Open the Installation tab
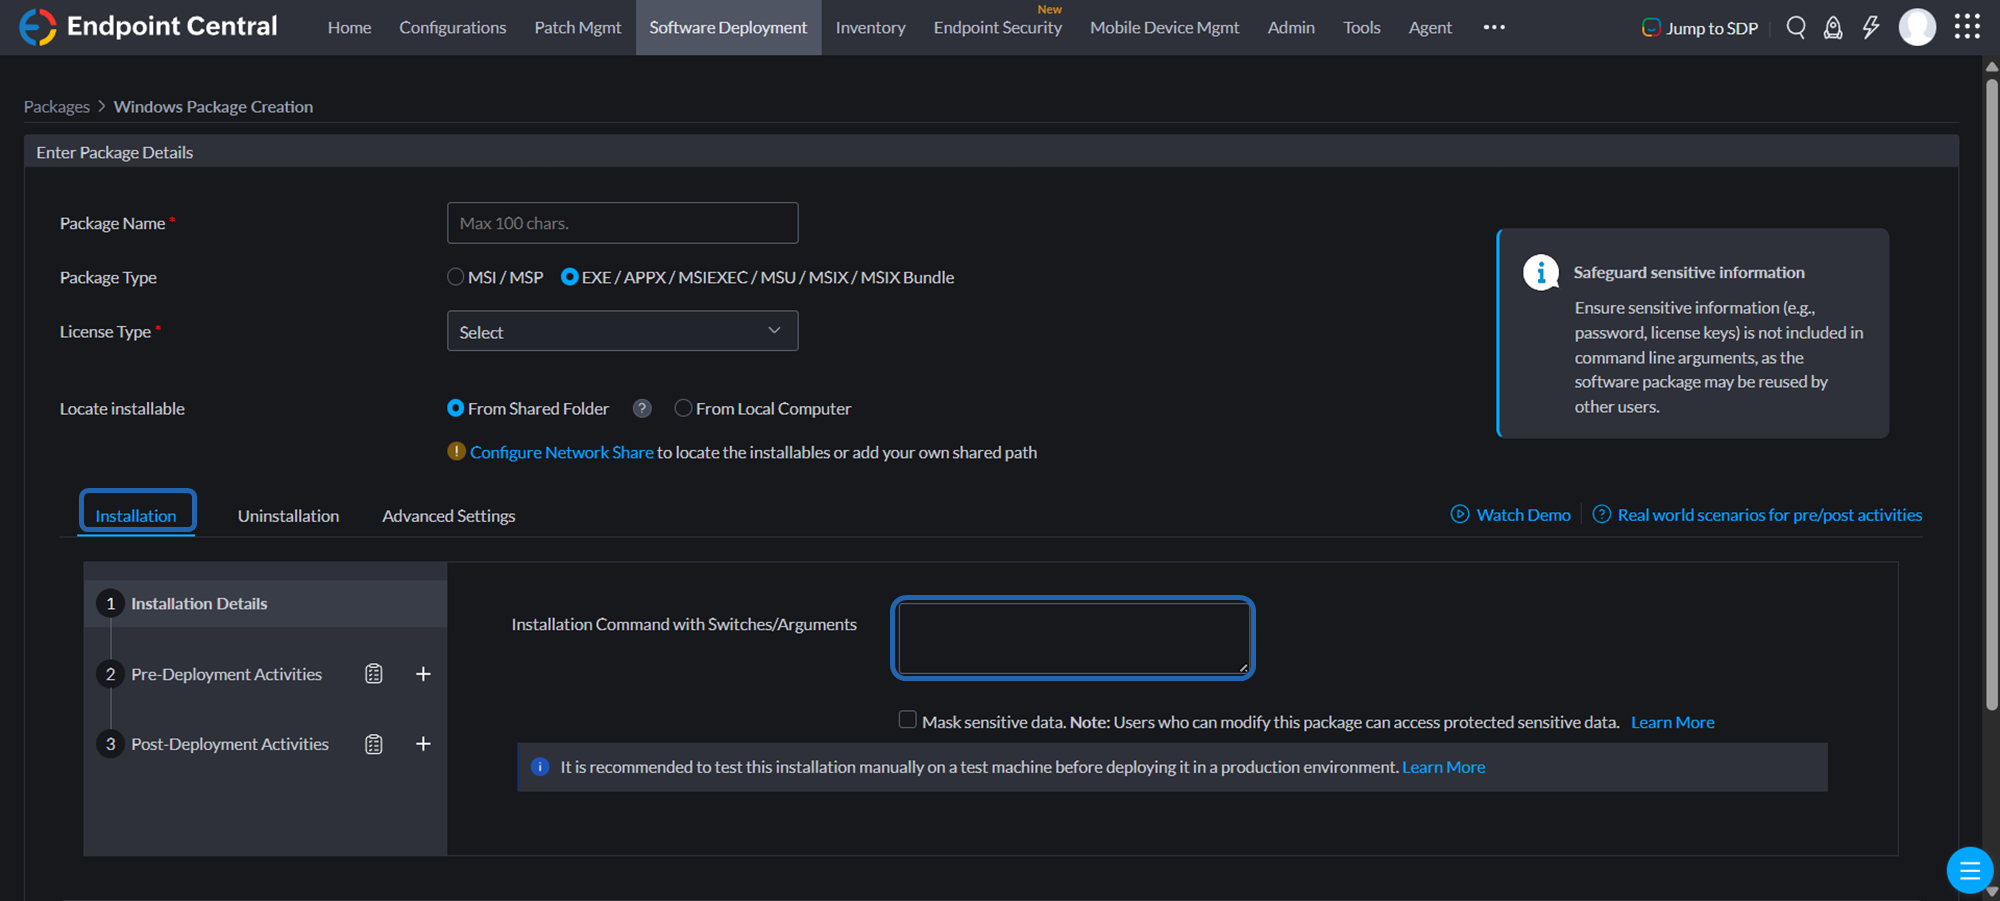2000x901 pixels. [136, 516]
